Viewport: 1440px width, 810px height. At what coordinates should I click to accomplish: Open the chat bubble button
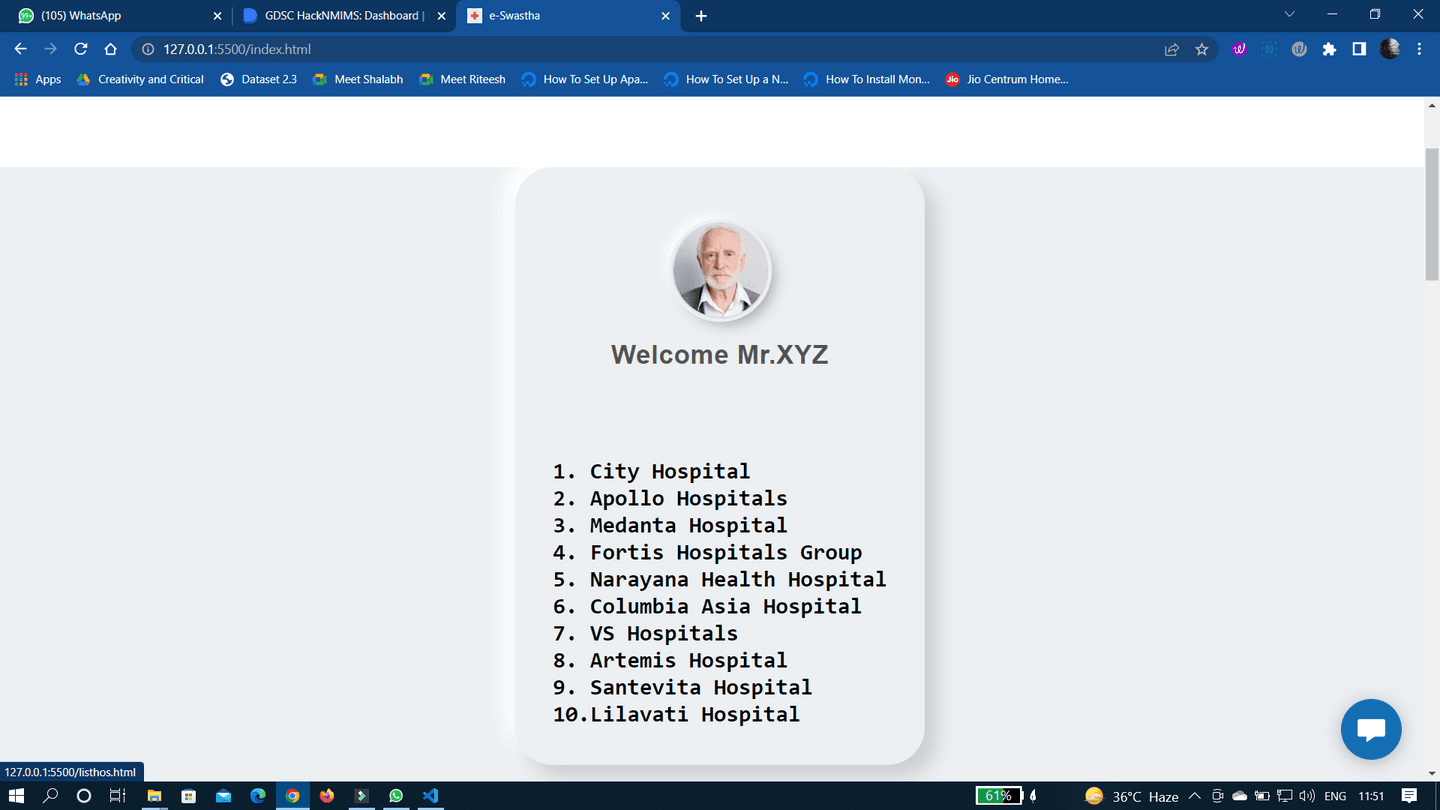(1371, 729)
